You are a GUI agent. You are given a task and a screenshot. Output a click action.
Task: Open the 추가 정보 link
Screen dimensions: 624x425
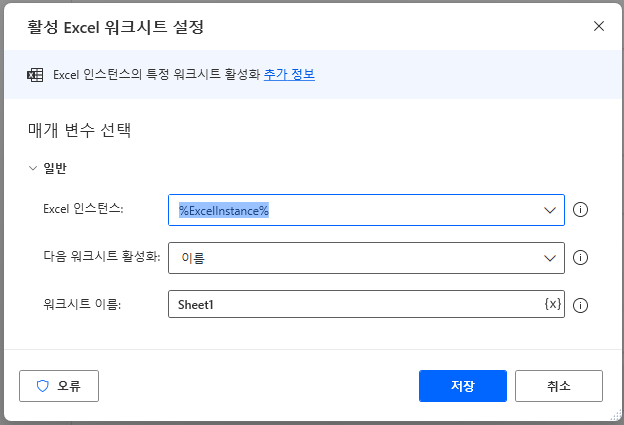click(x=289, y=74)
